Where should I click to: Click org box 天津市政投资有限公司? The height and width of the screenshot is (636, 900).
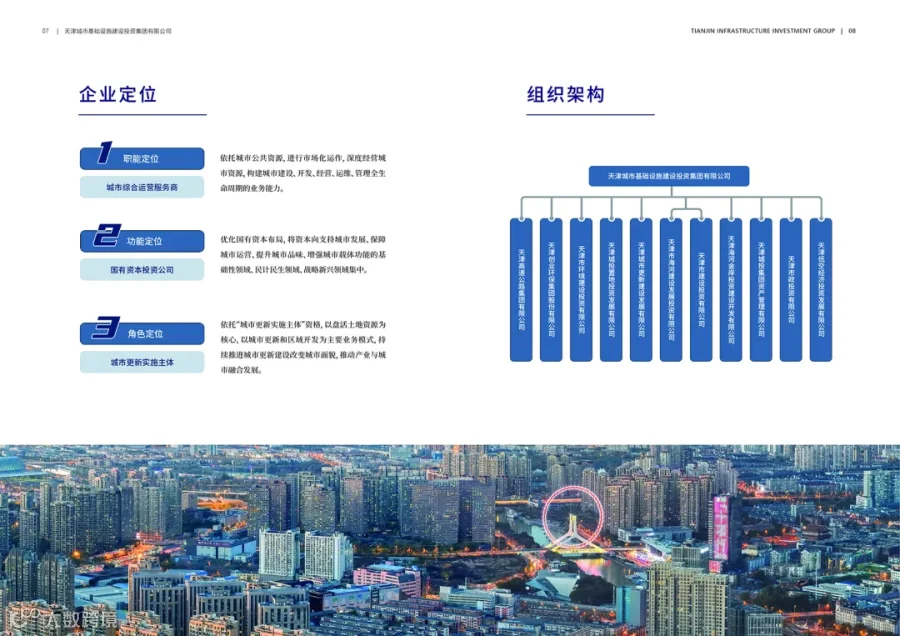[x=791, y=290]
